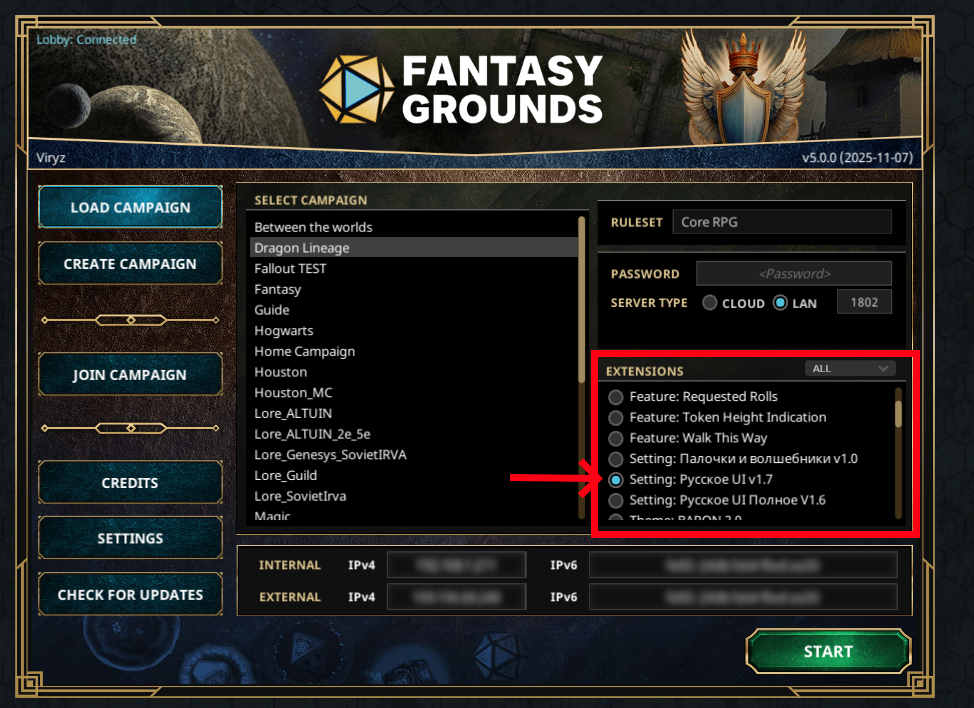Click the Fantasy Grounds dice logo icon
974x708 pixels.
point(357,89)
